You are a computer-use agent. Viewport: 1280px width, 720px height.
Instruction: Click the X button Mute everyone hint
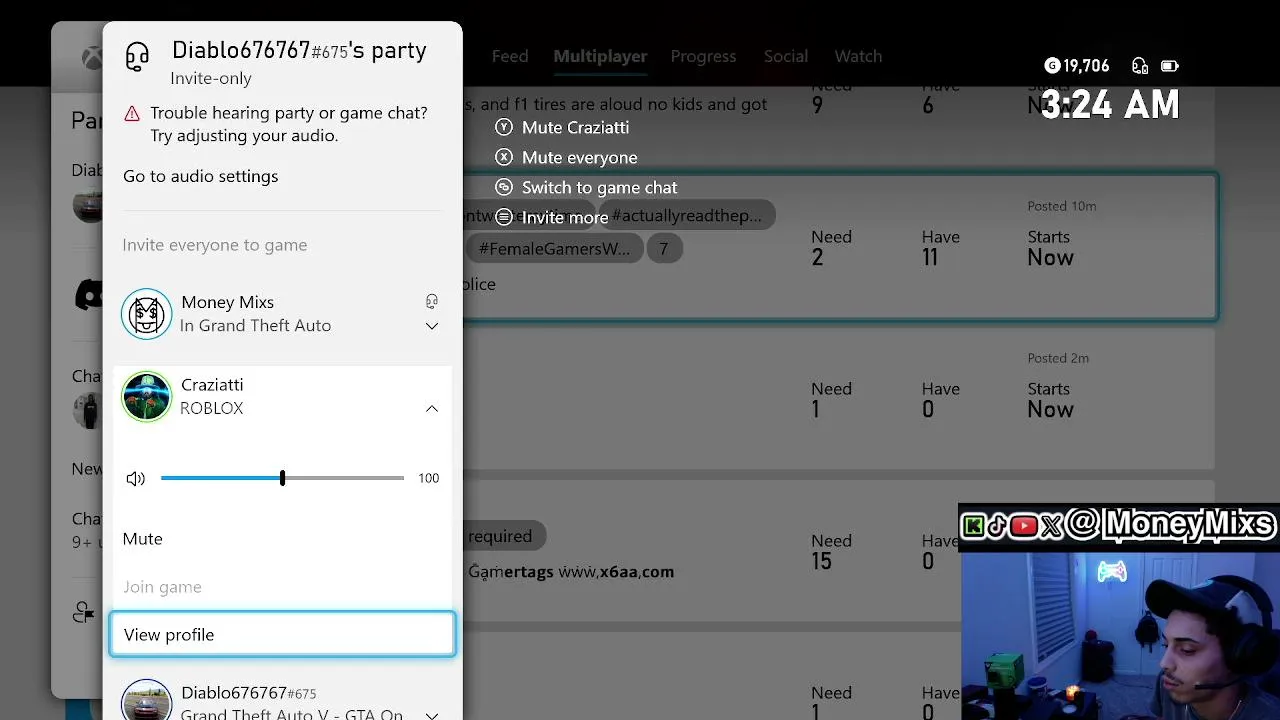567,158
